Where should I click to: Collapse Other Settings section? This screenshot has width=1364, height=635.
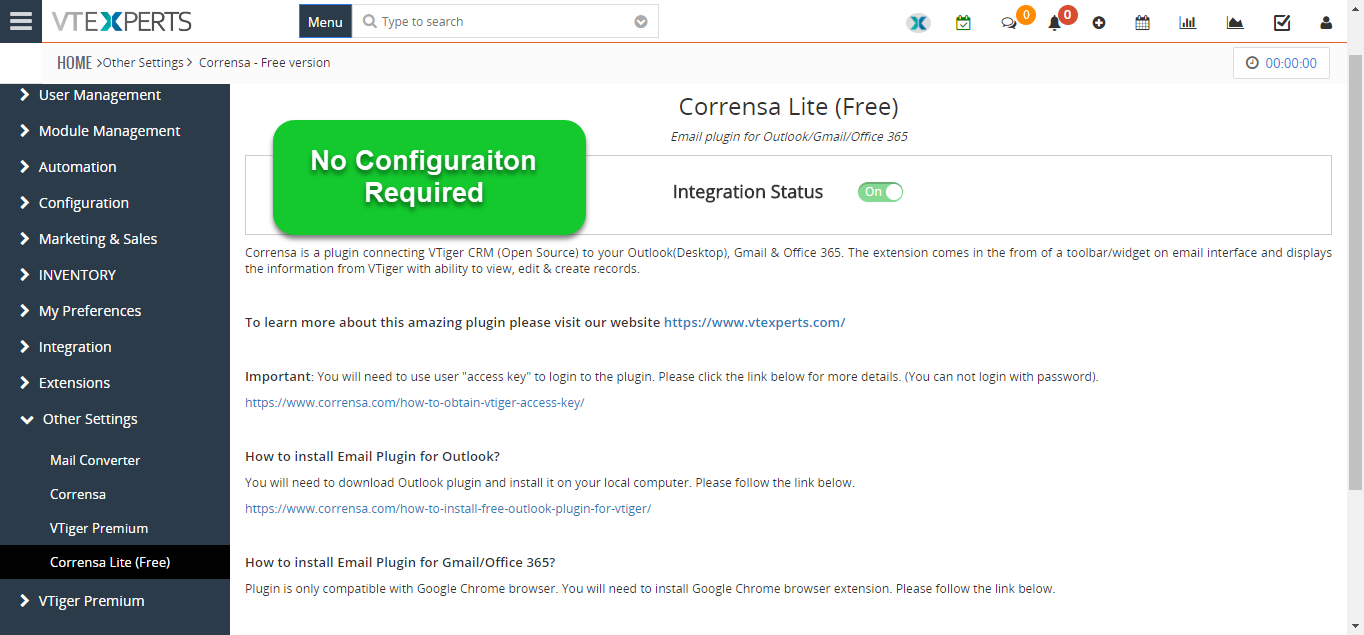115,419
